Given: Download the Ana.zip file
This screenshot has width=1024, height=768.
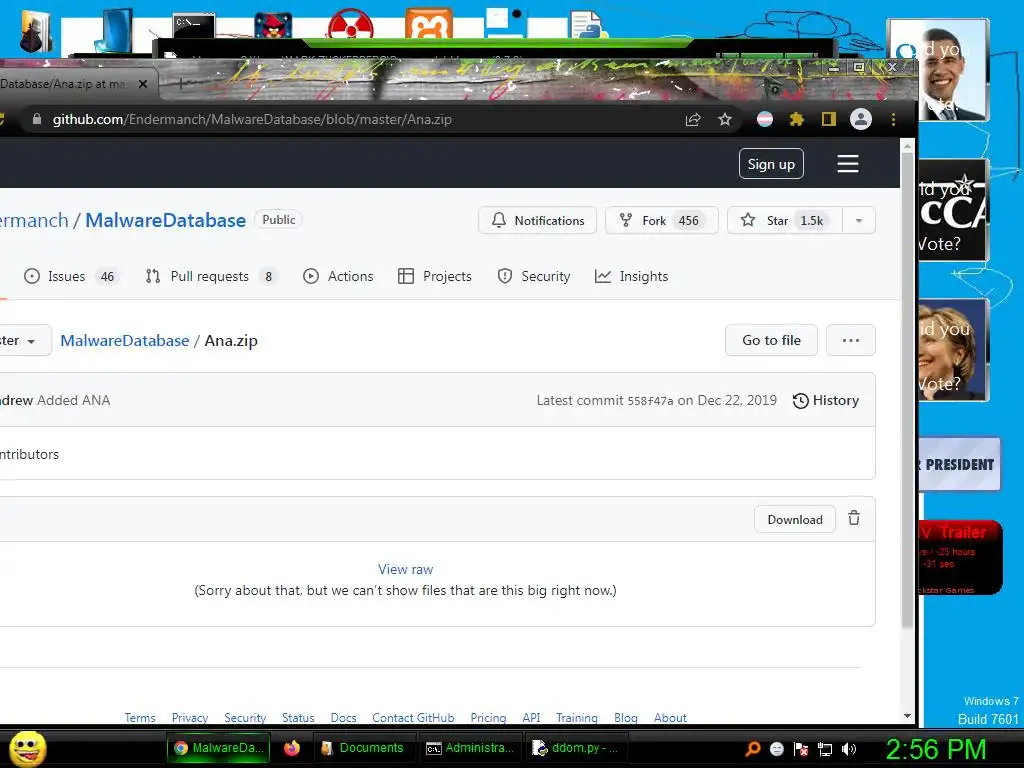Looking at the screenshot, I should point(795,519).
